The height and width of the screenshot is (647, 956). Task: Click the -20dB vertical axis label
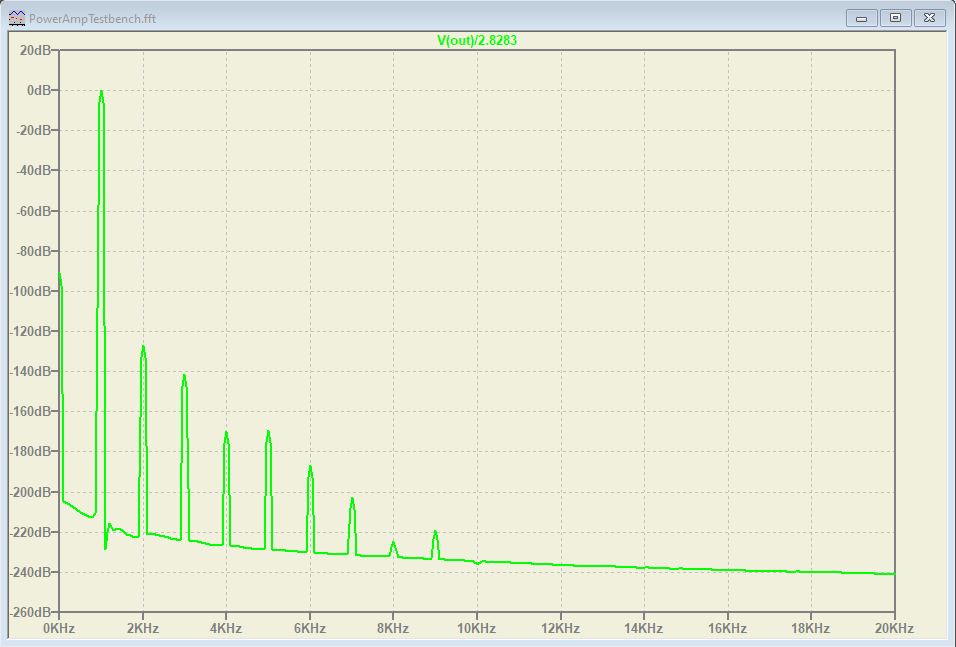coord(34,130)
